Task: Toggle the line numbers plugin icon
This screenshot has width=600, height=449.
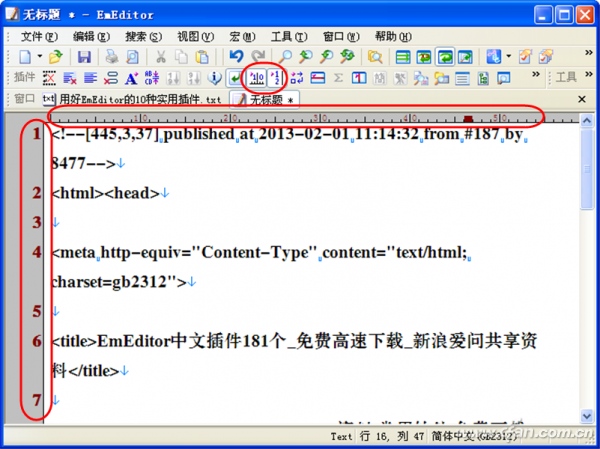Action: click(276, 78)
